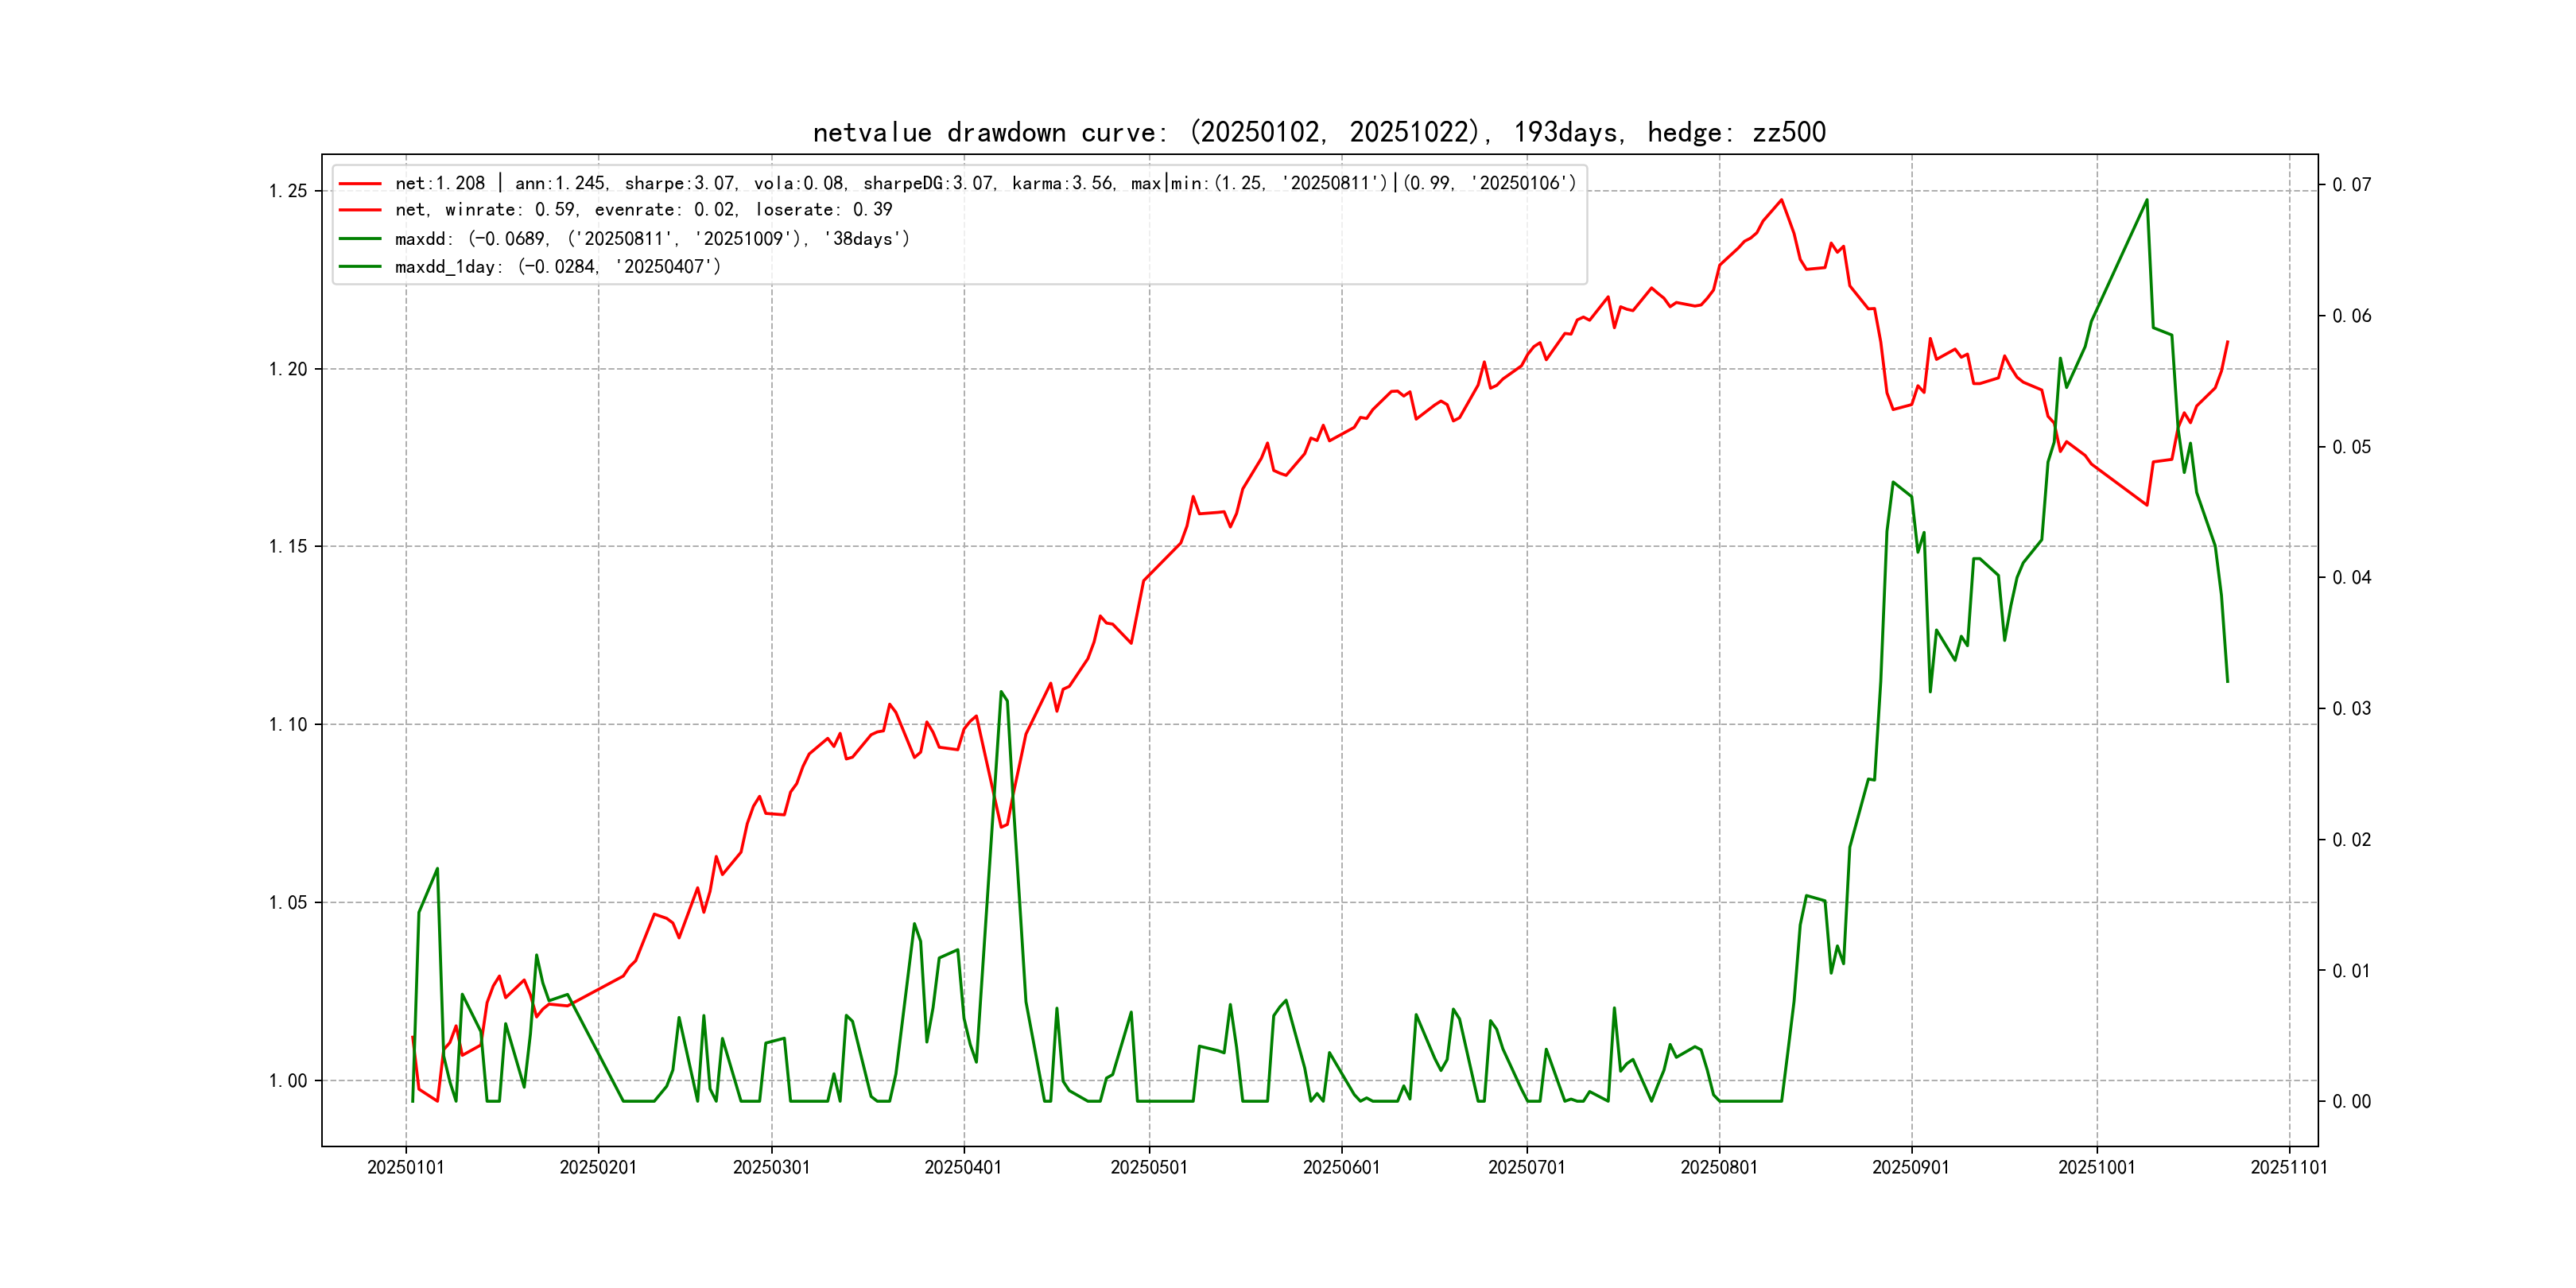Click the 1.15 left axis tick label
Screen dimensions: 2576x1288
[x=288, y=546]
